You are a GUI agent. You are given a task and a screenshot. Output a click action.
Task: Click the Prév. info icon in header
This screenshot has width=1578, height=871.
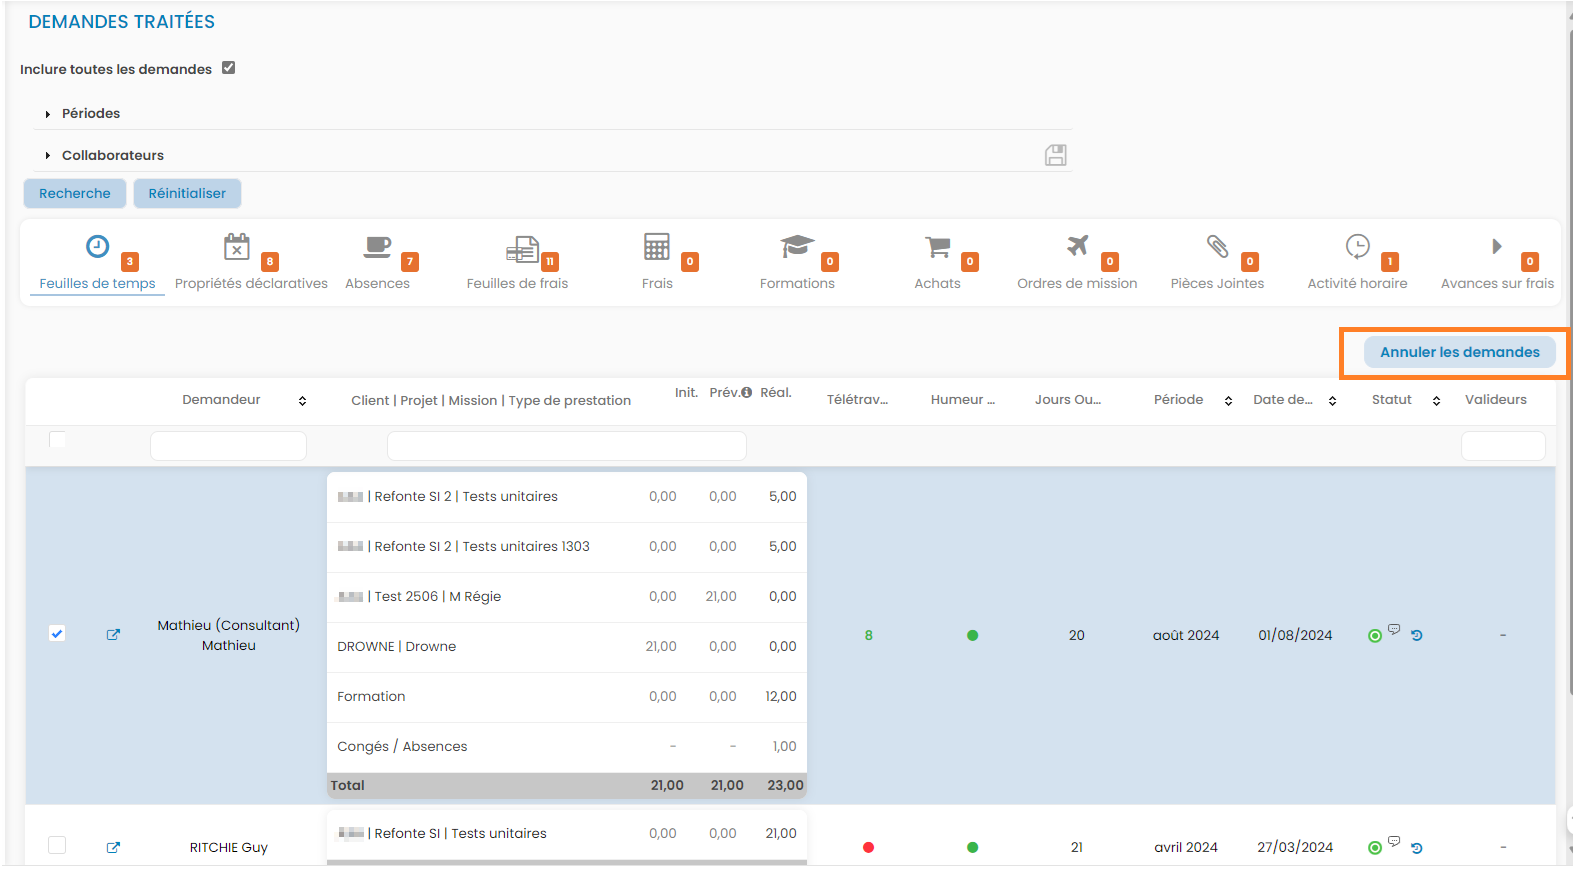click(x=746, y=393)
